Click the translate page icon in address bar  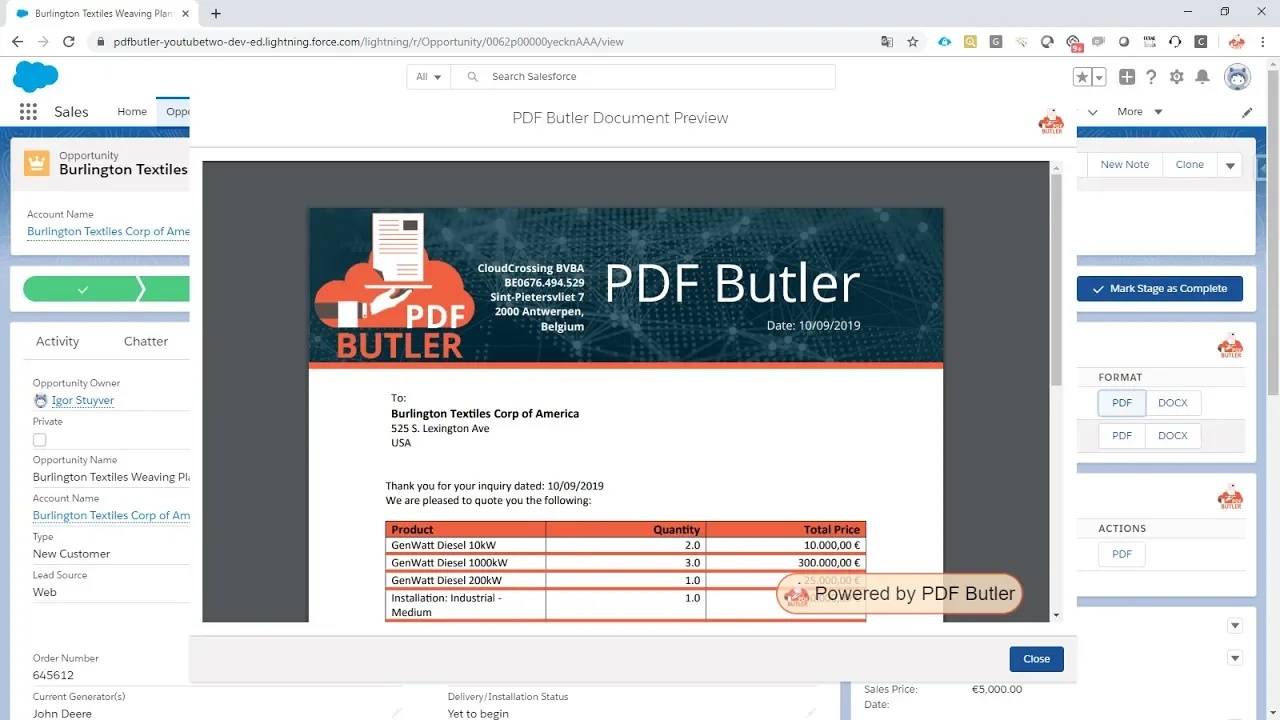tap(886, 42)
